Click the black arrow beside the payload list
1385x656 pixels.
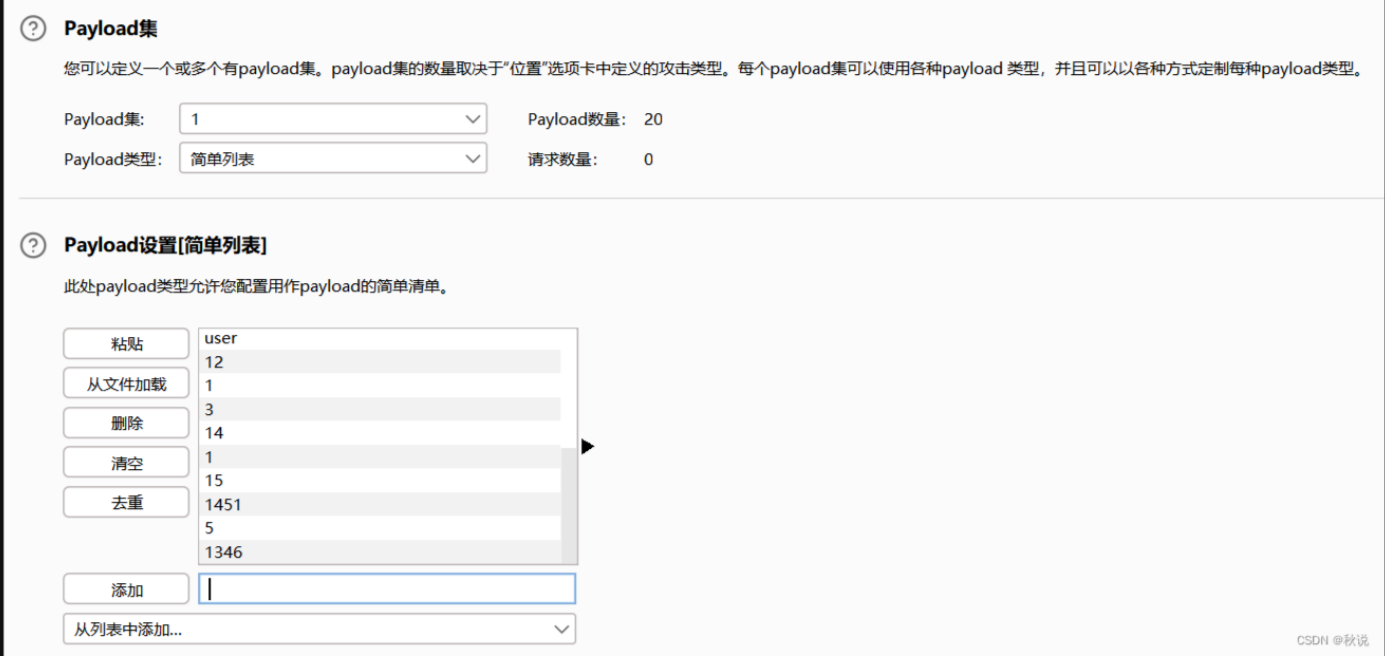[588, 446]
